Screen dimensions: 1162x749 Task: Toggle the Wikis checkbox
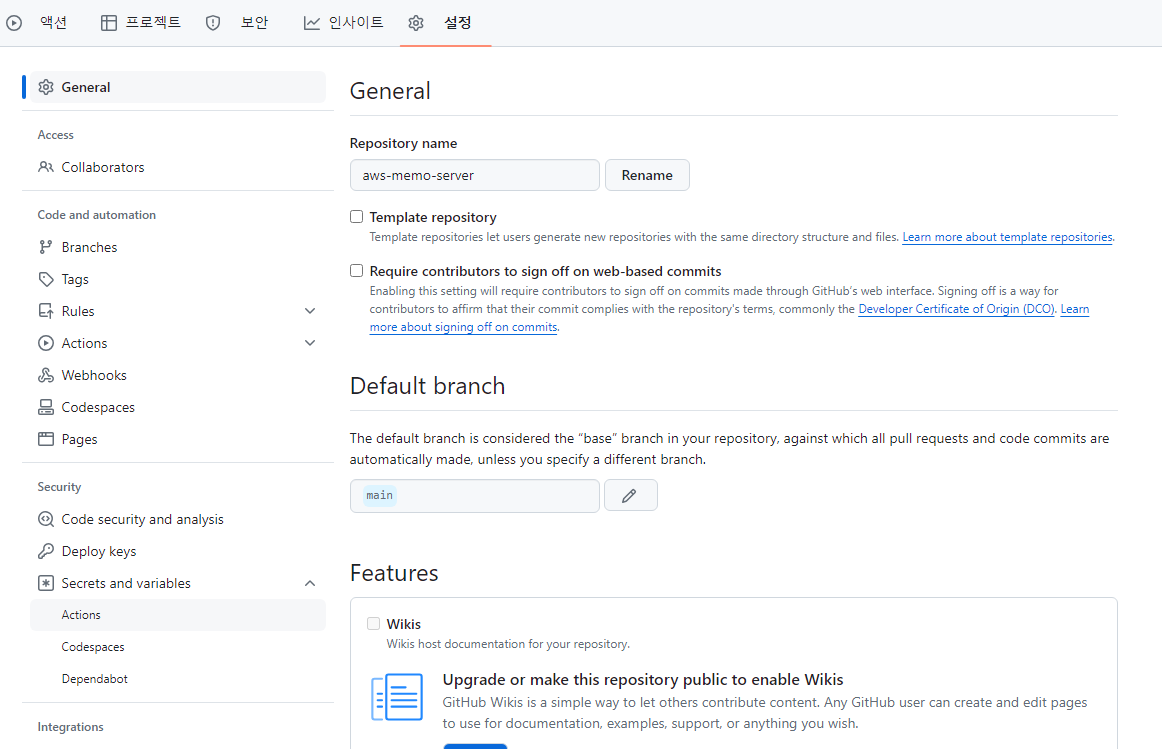[x=374, y=624]
